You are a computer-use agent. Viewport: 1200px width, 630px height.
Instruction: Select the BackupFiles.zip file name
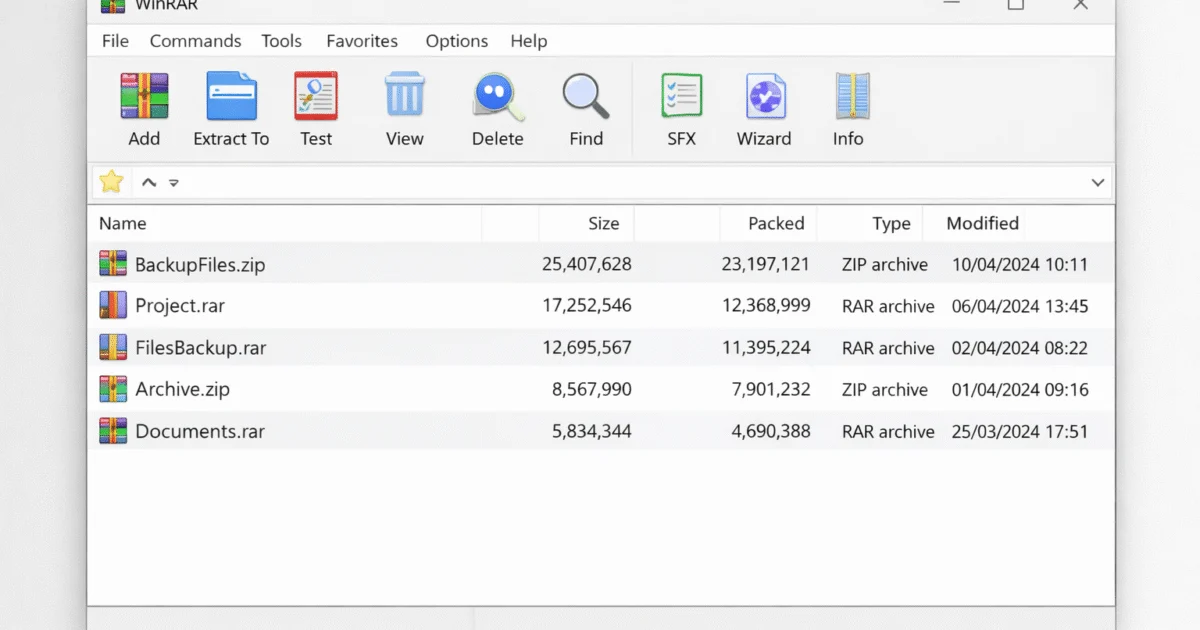point(200,265)
